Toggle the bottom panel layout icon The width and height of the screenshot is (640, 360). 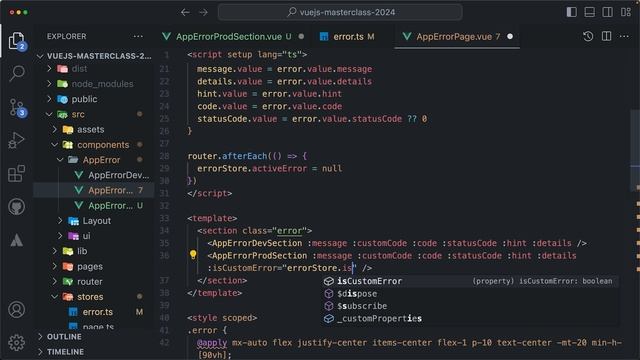tap(589, 12)
